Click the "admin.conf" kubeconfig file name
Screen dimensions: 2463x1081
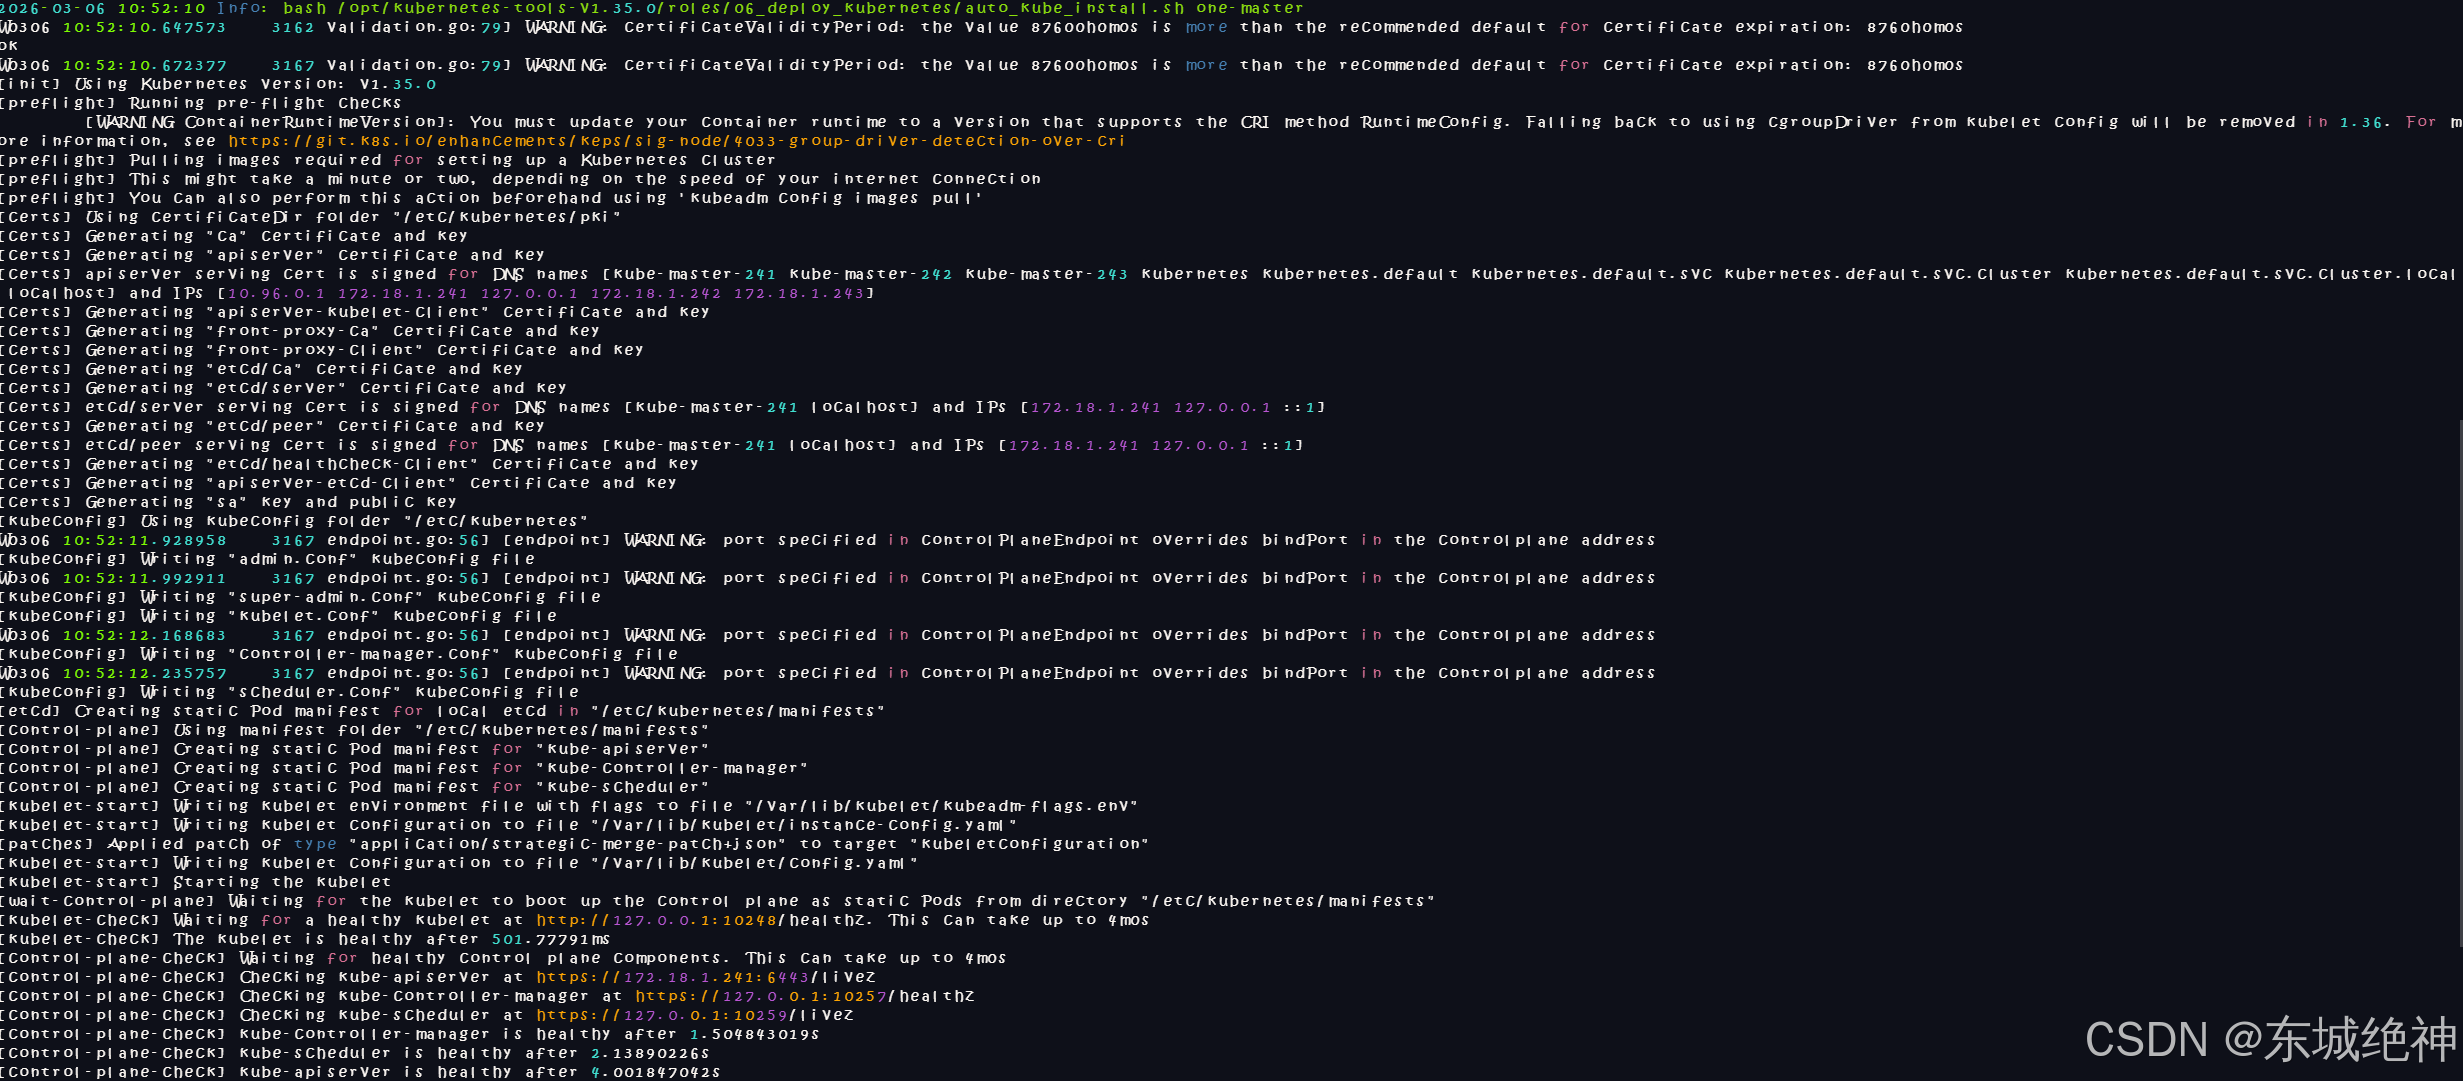[294, 559]
